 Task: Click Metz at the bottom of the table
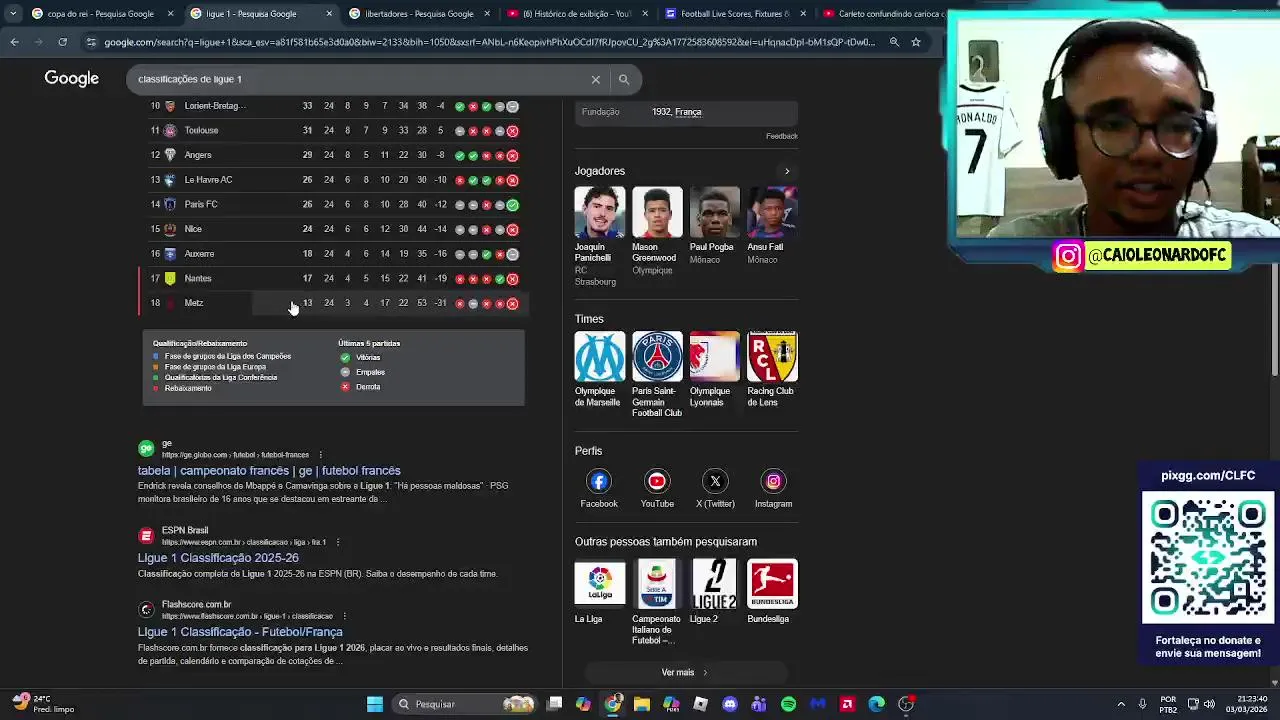click(x=193, y=303)
